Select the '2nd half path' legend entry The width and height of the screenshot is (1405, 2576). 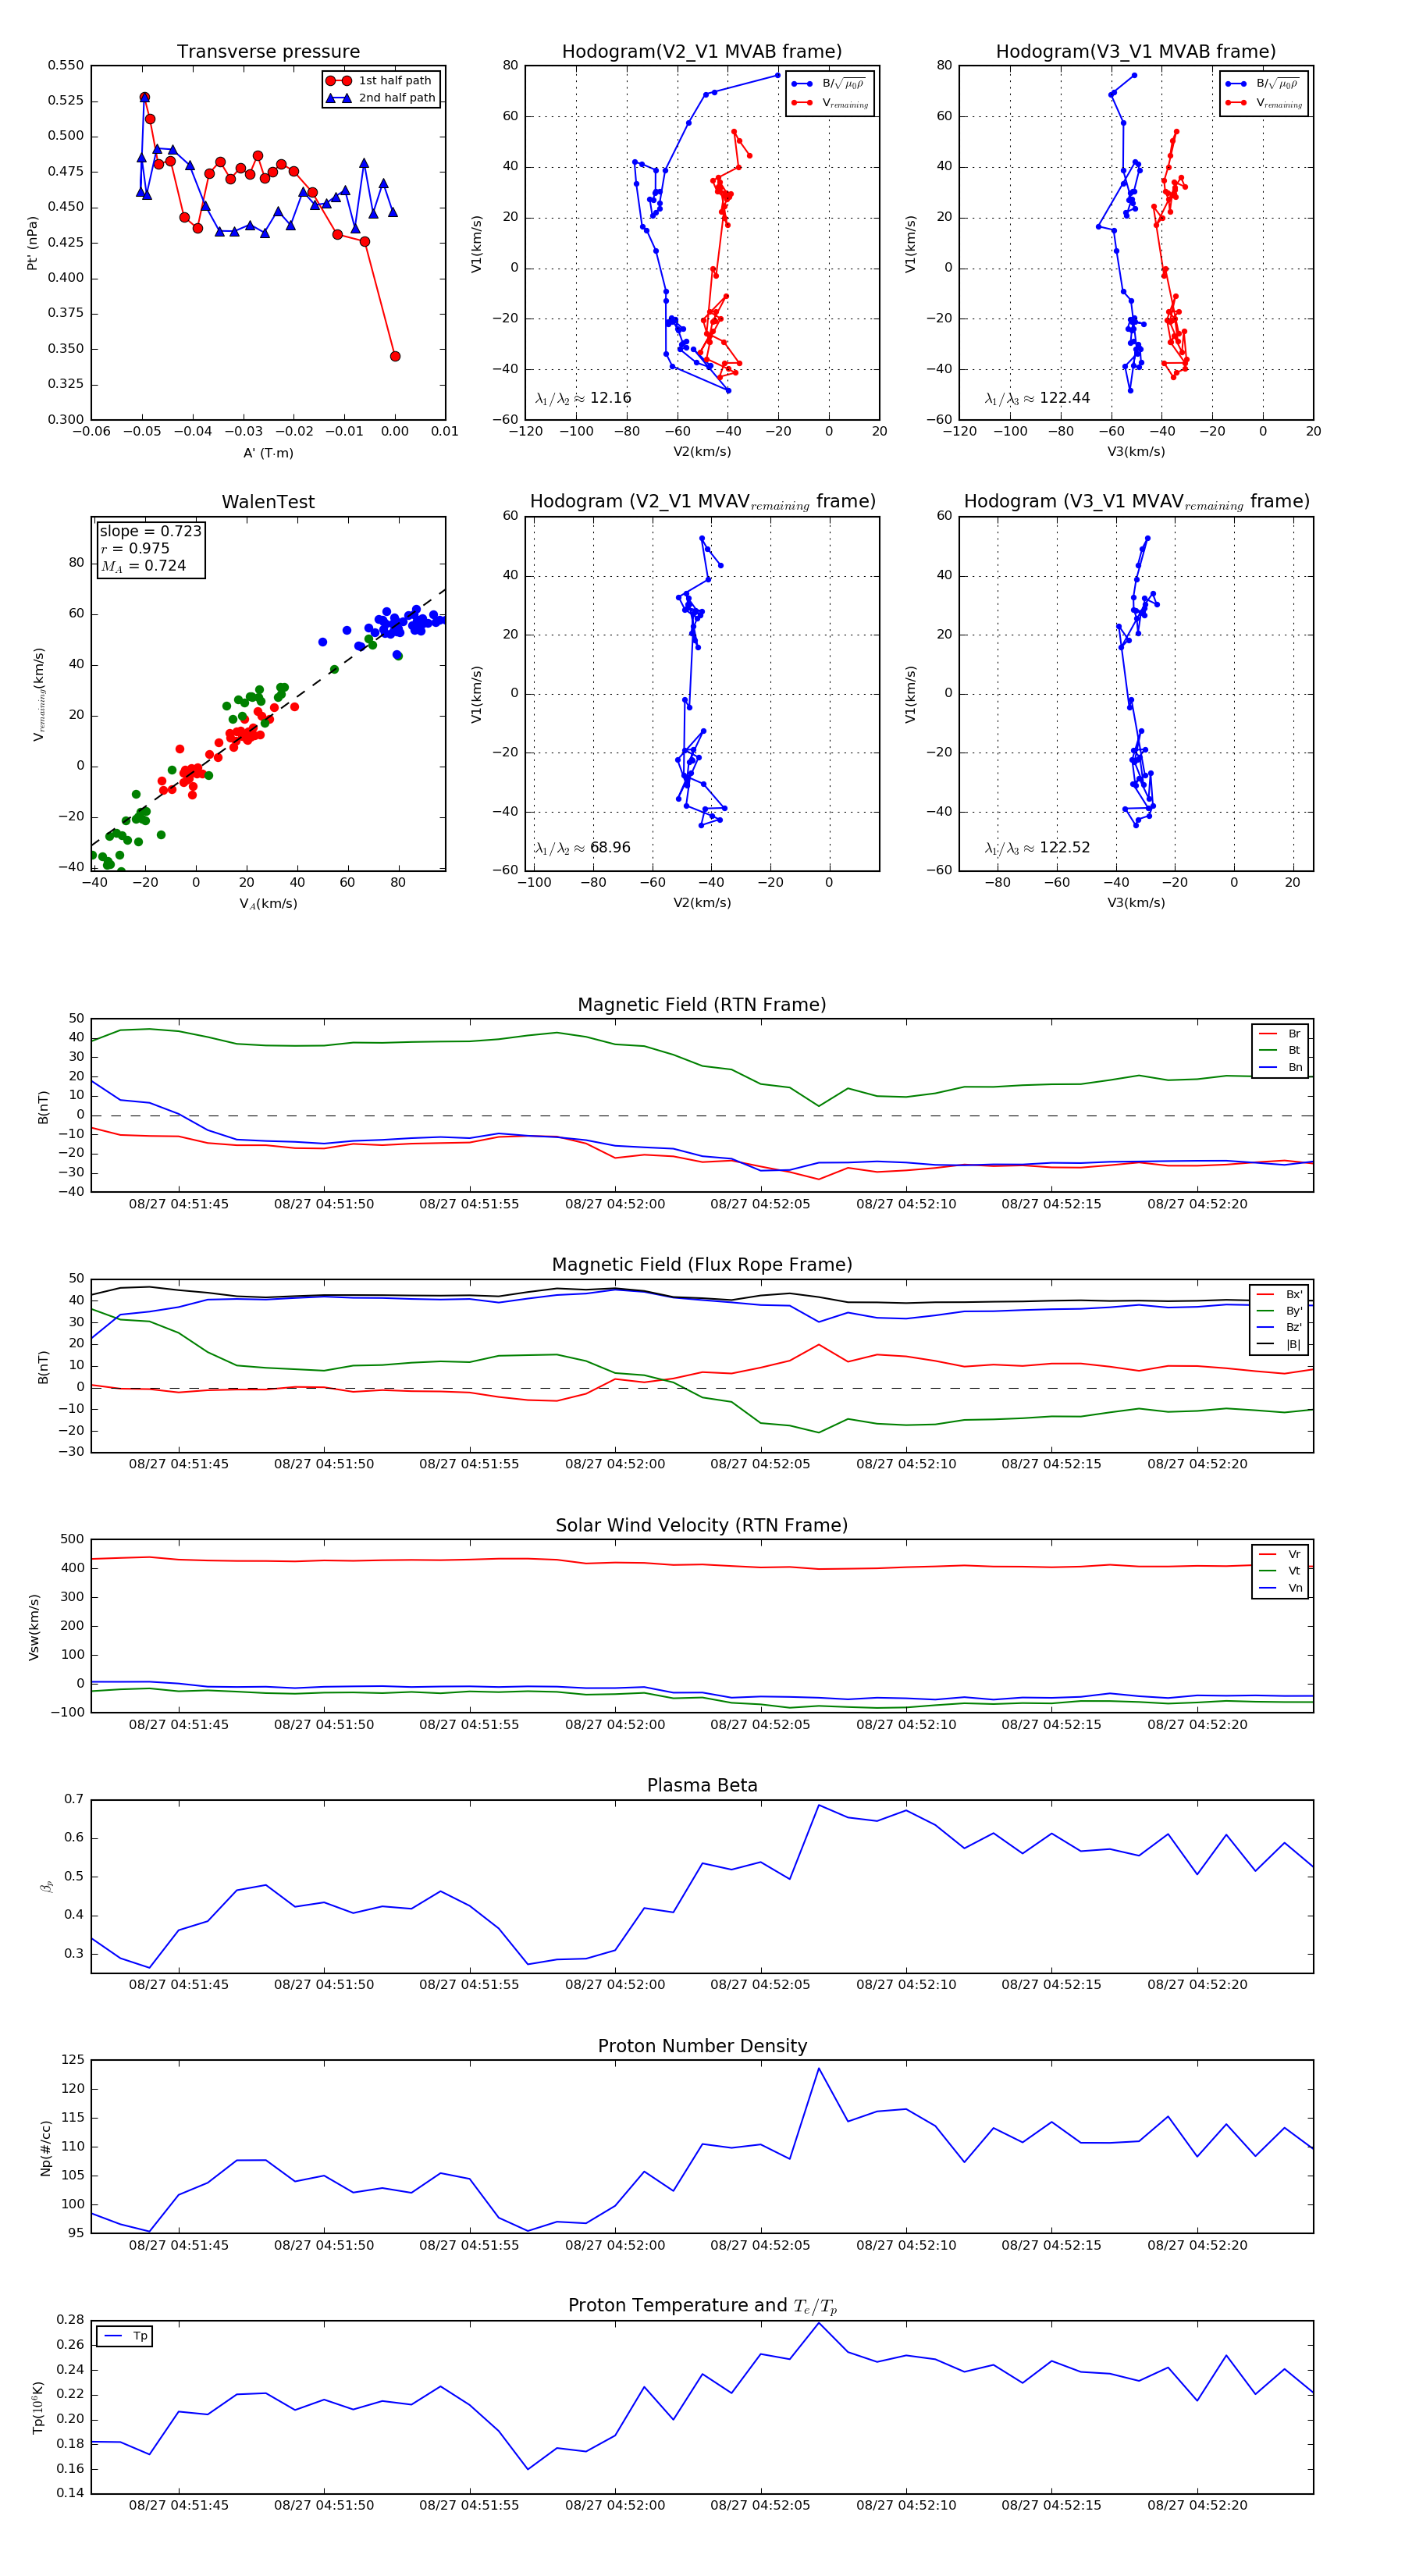381,98
